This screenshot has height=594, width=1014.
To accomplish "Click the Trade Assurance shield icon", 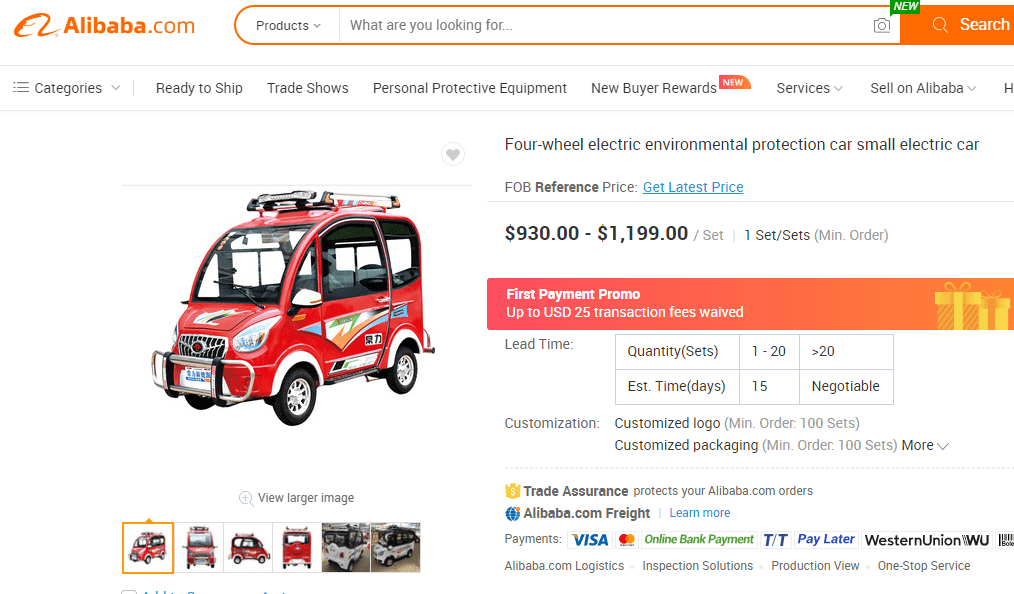I will [x=513, y=491].
